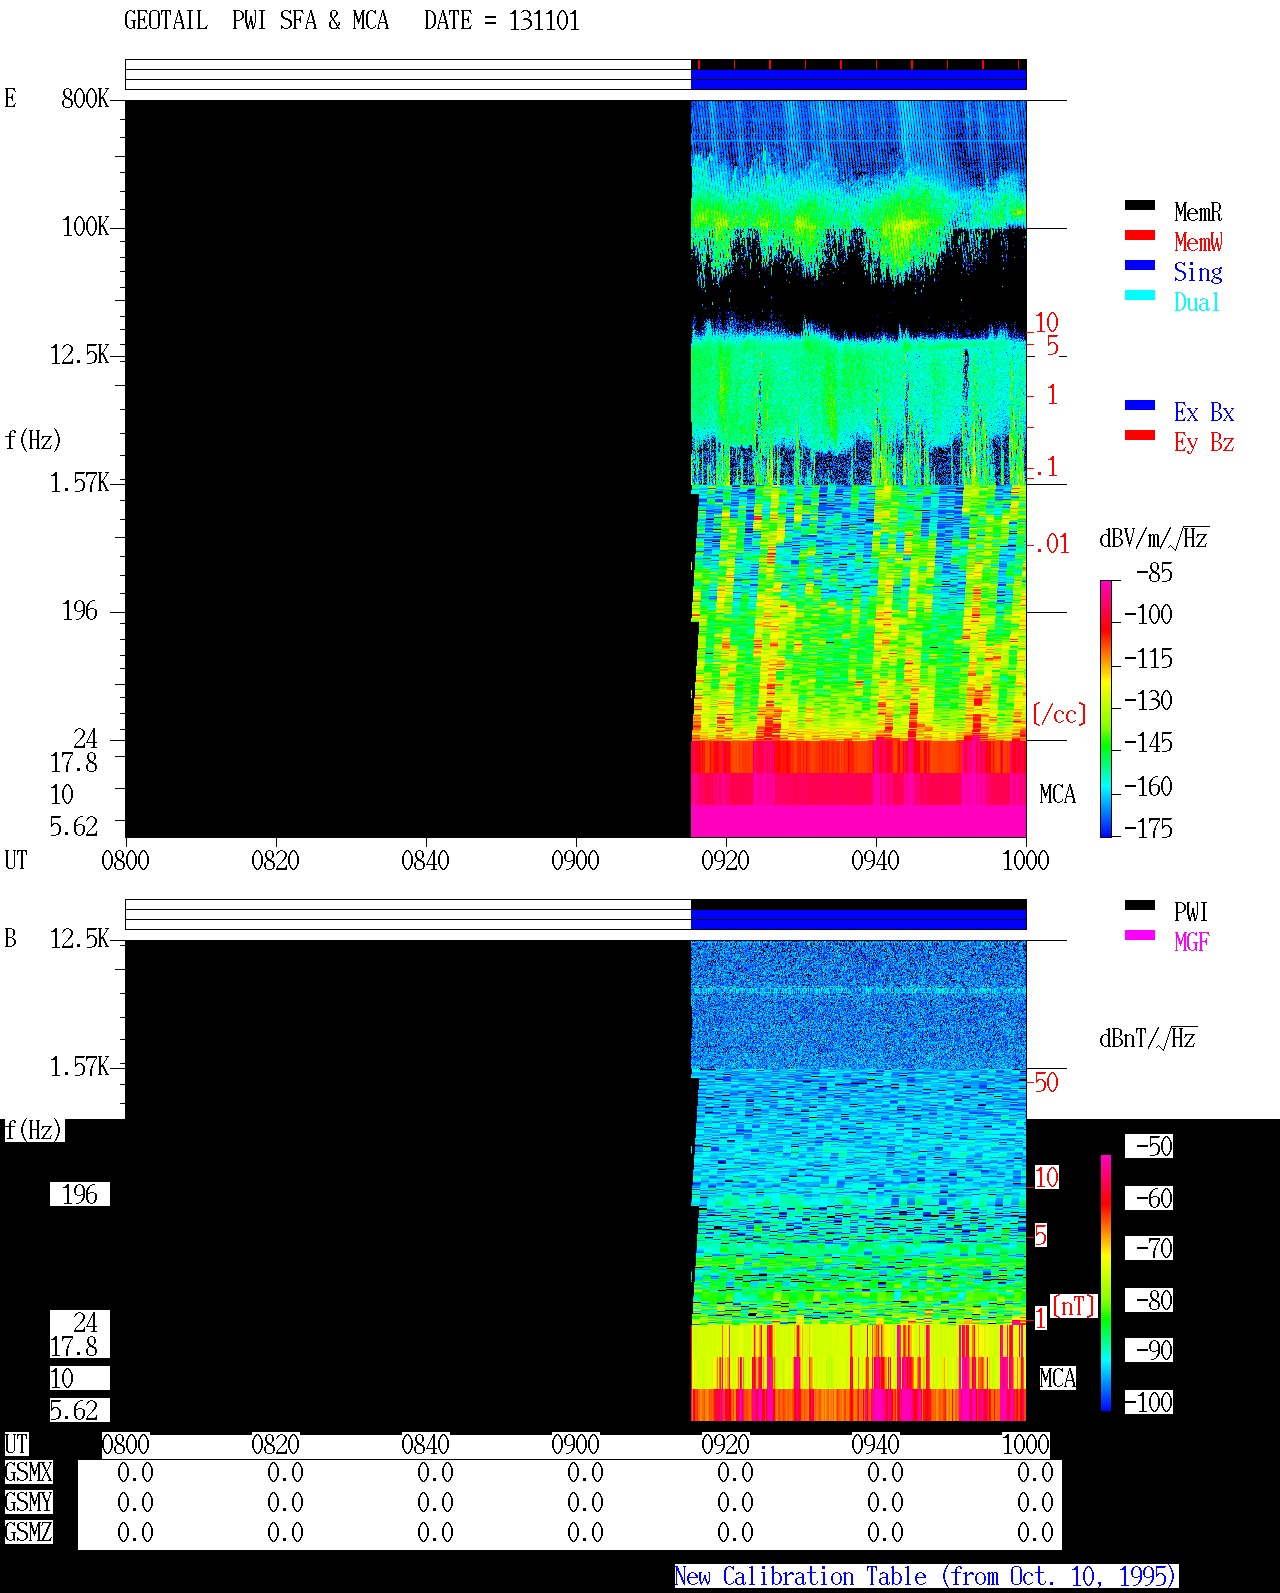Screen dimensions: 1280x1593
Task: Click the black MemR legend swatch
Action: (x=1140, y=206)
